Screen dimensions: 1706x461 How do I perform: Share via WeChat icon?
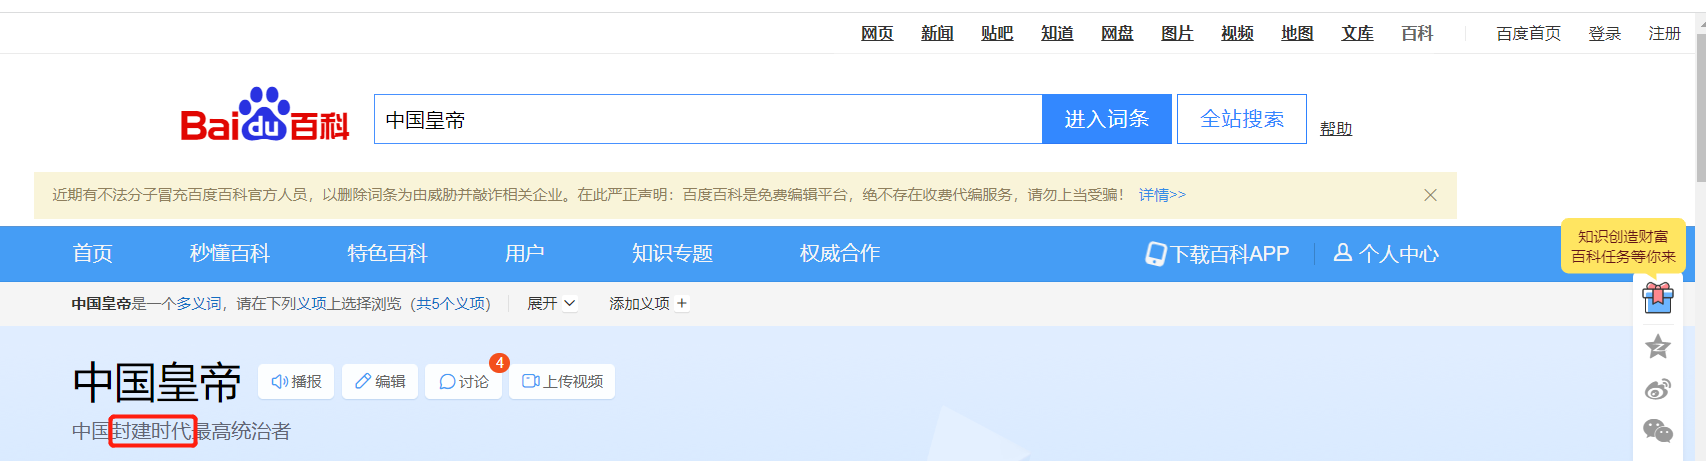point(1657,431)
